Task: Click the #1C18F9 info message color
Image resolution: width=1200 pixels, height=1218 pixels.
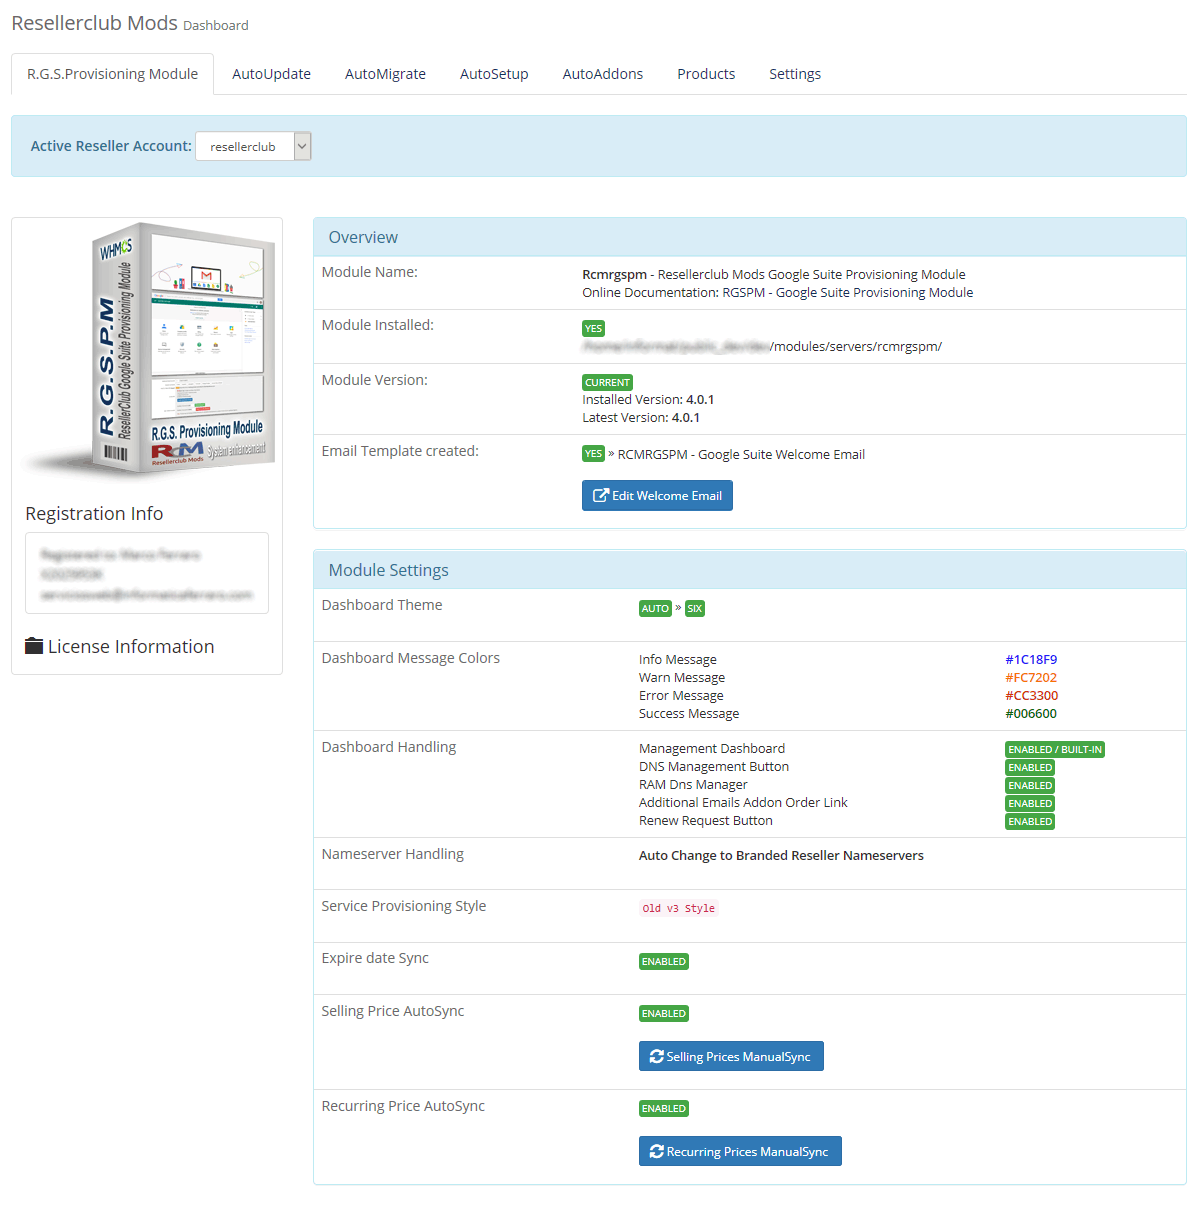Action: pyautogui.click(x=1031, y=660)
